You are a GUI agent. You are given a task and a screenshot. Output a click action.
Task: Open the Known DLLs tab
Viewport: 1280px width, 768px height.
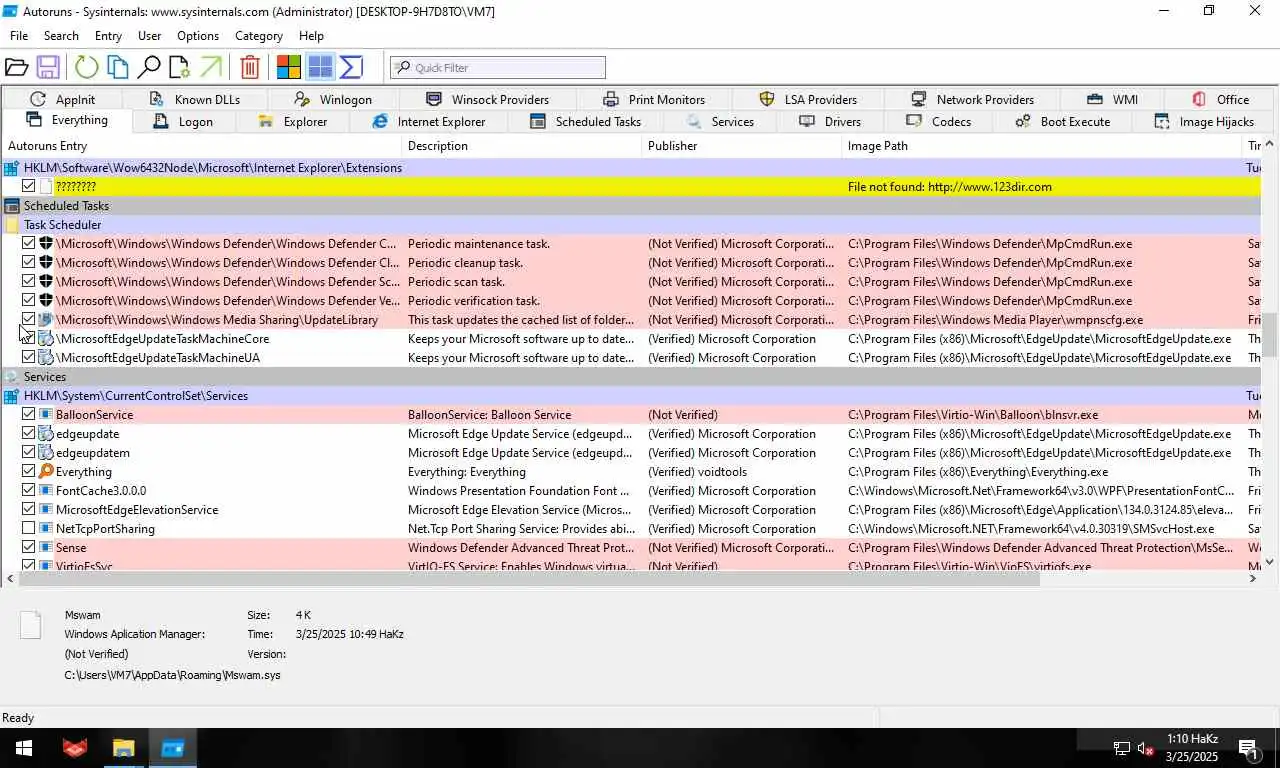(195, 99)
